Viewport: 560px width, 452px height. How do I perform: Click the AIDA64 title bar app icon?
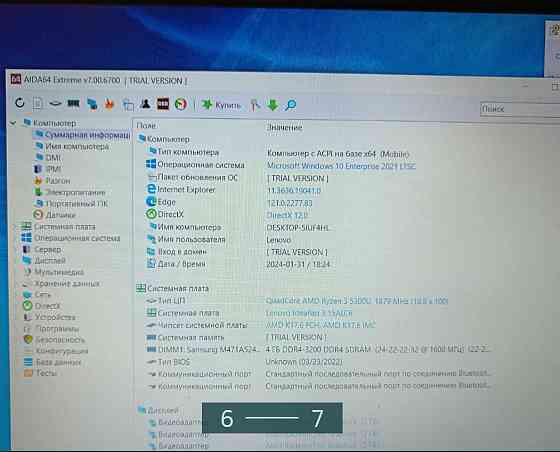15,79
